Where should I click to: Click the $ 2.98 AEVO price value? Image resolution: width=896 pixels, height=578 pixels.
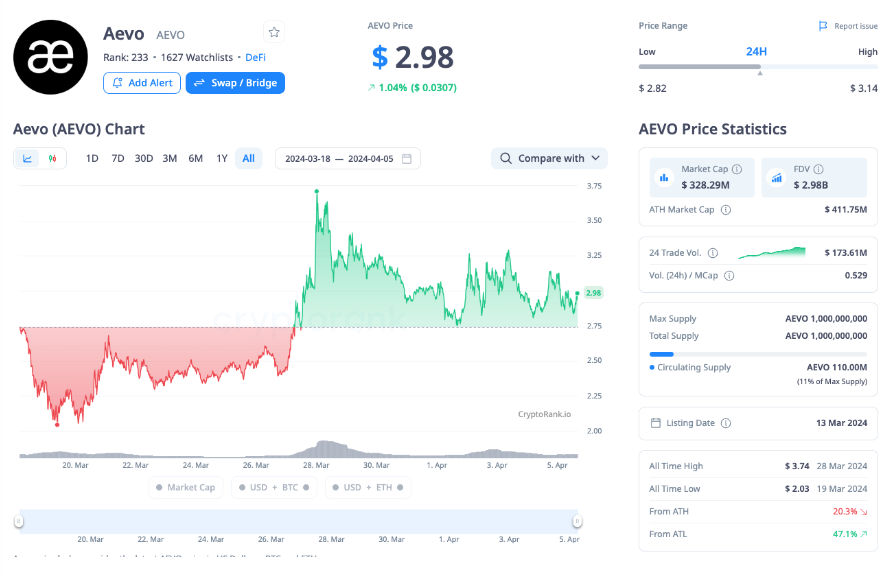point(413,57)
